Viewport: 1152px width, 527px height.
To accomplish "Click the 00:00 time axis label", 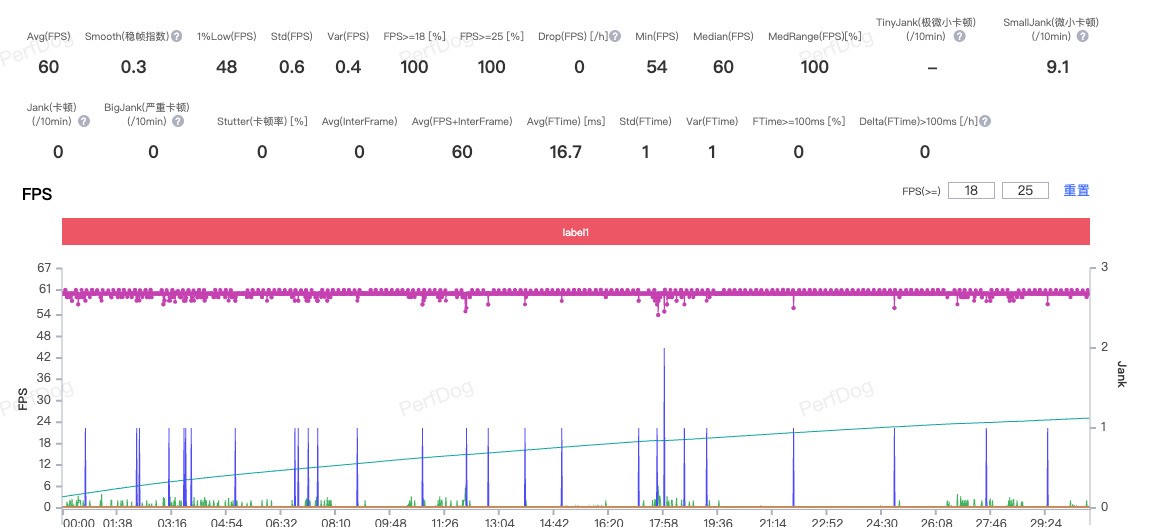I will (79, 521).
